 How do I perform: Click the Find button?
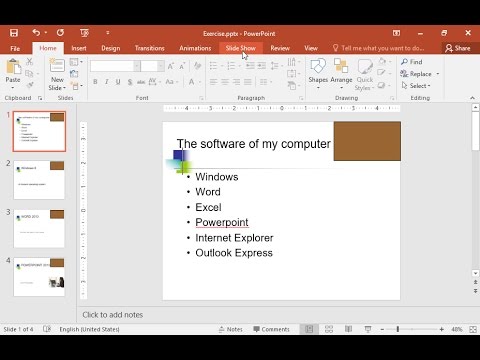tap(412, 62)
